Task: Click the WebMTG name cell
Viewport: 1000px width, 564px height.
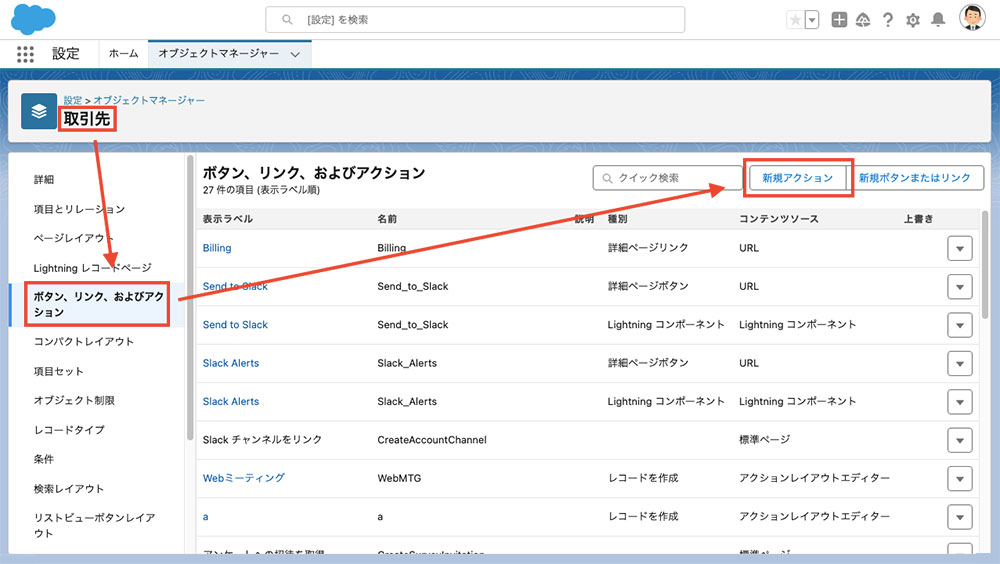Action: coord(399,478)
